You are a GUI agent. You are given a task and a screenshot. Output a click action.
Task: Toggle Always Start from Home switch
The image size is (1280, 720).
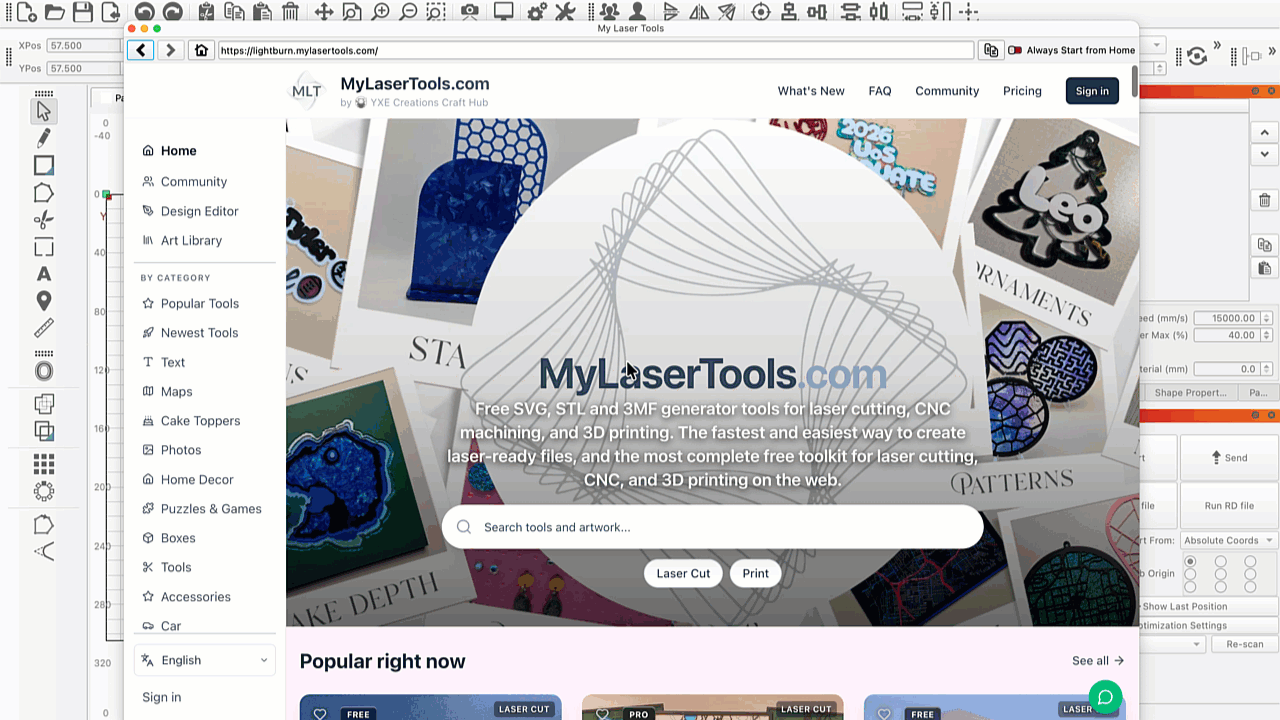point(1015,50)
